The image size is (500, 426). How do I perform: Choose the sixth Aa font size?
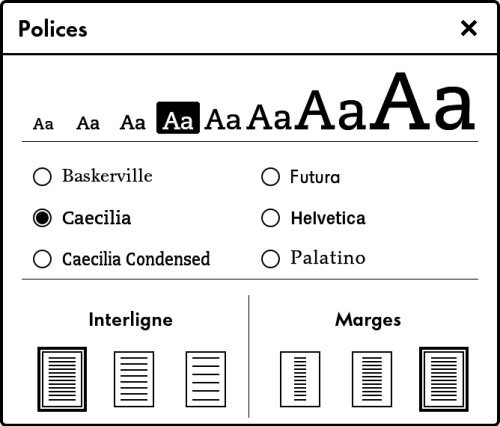269,117
